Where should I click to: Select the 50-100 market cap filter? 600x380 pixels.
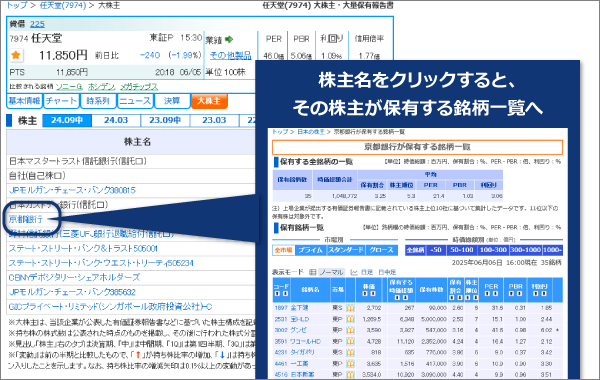(x=462, y=250)
